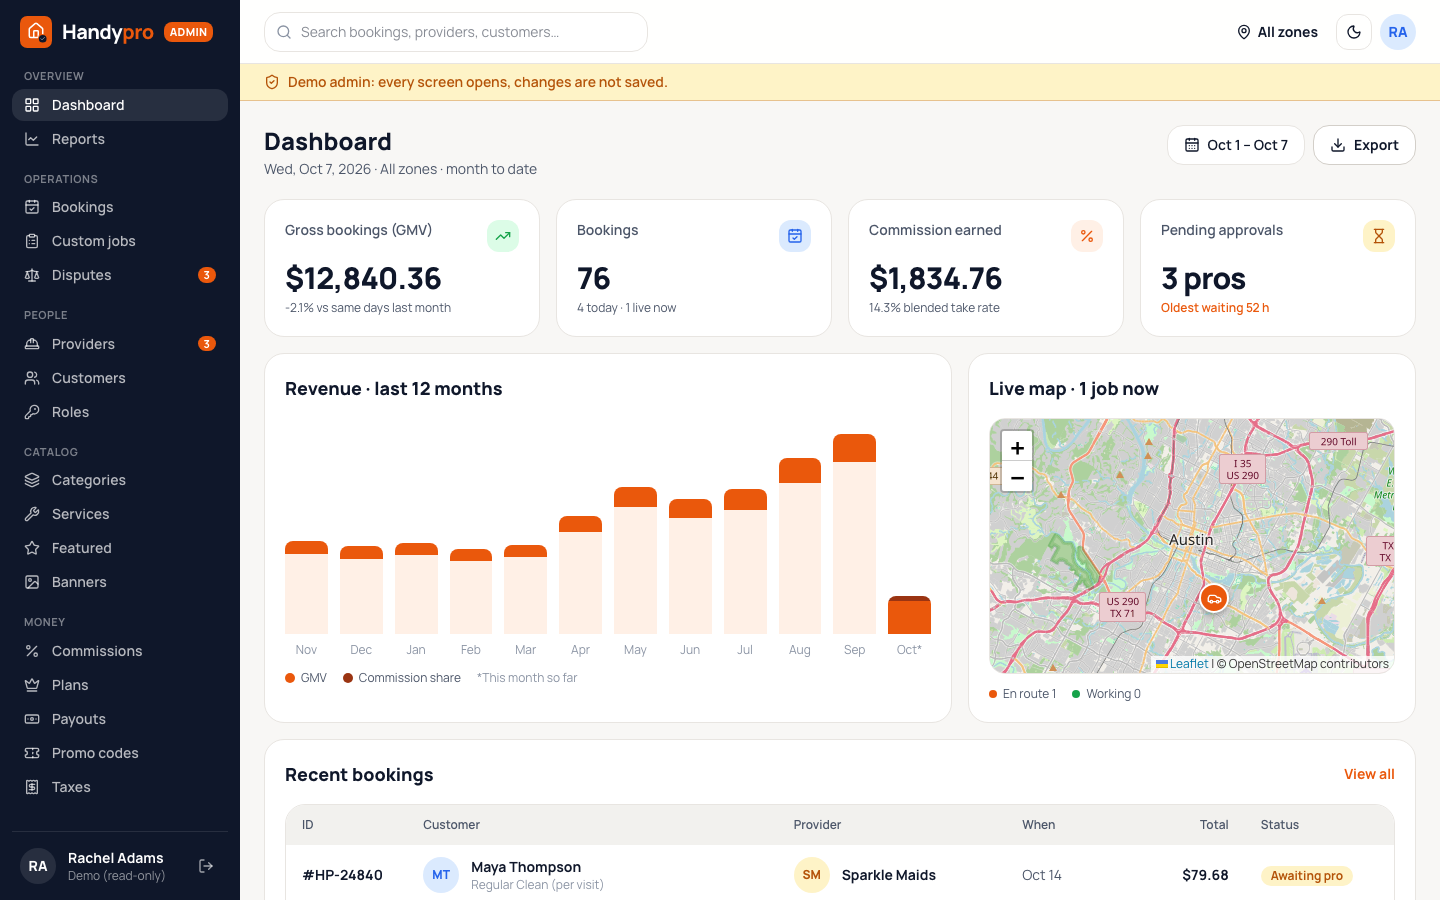Screen dimensions: 1440x900
Task: Click the Sparkle Maids SM avatar
Action: point(812,875)
